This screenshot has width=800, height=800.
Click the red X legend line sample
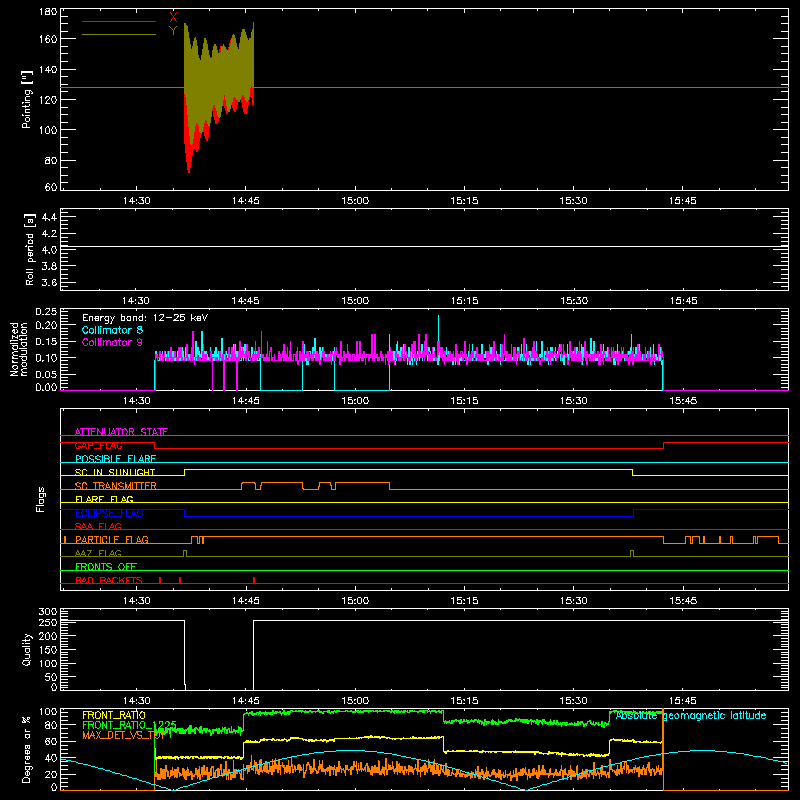pyautogui.click(x=119, y=21)
